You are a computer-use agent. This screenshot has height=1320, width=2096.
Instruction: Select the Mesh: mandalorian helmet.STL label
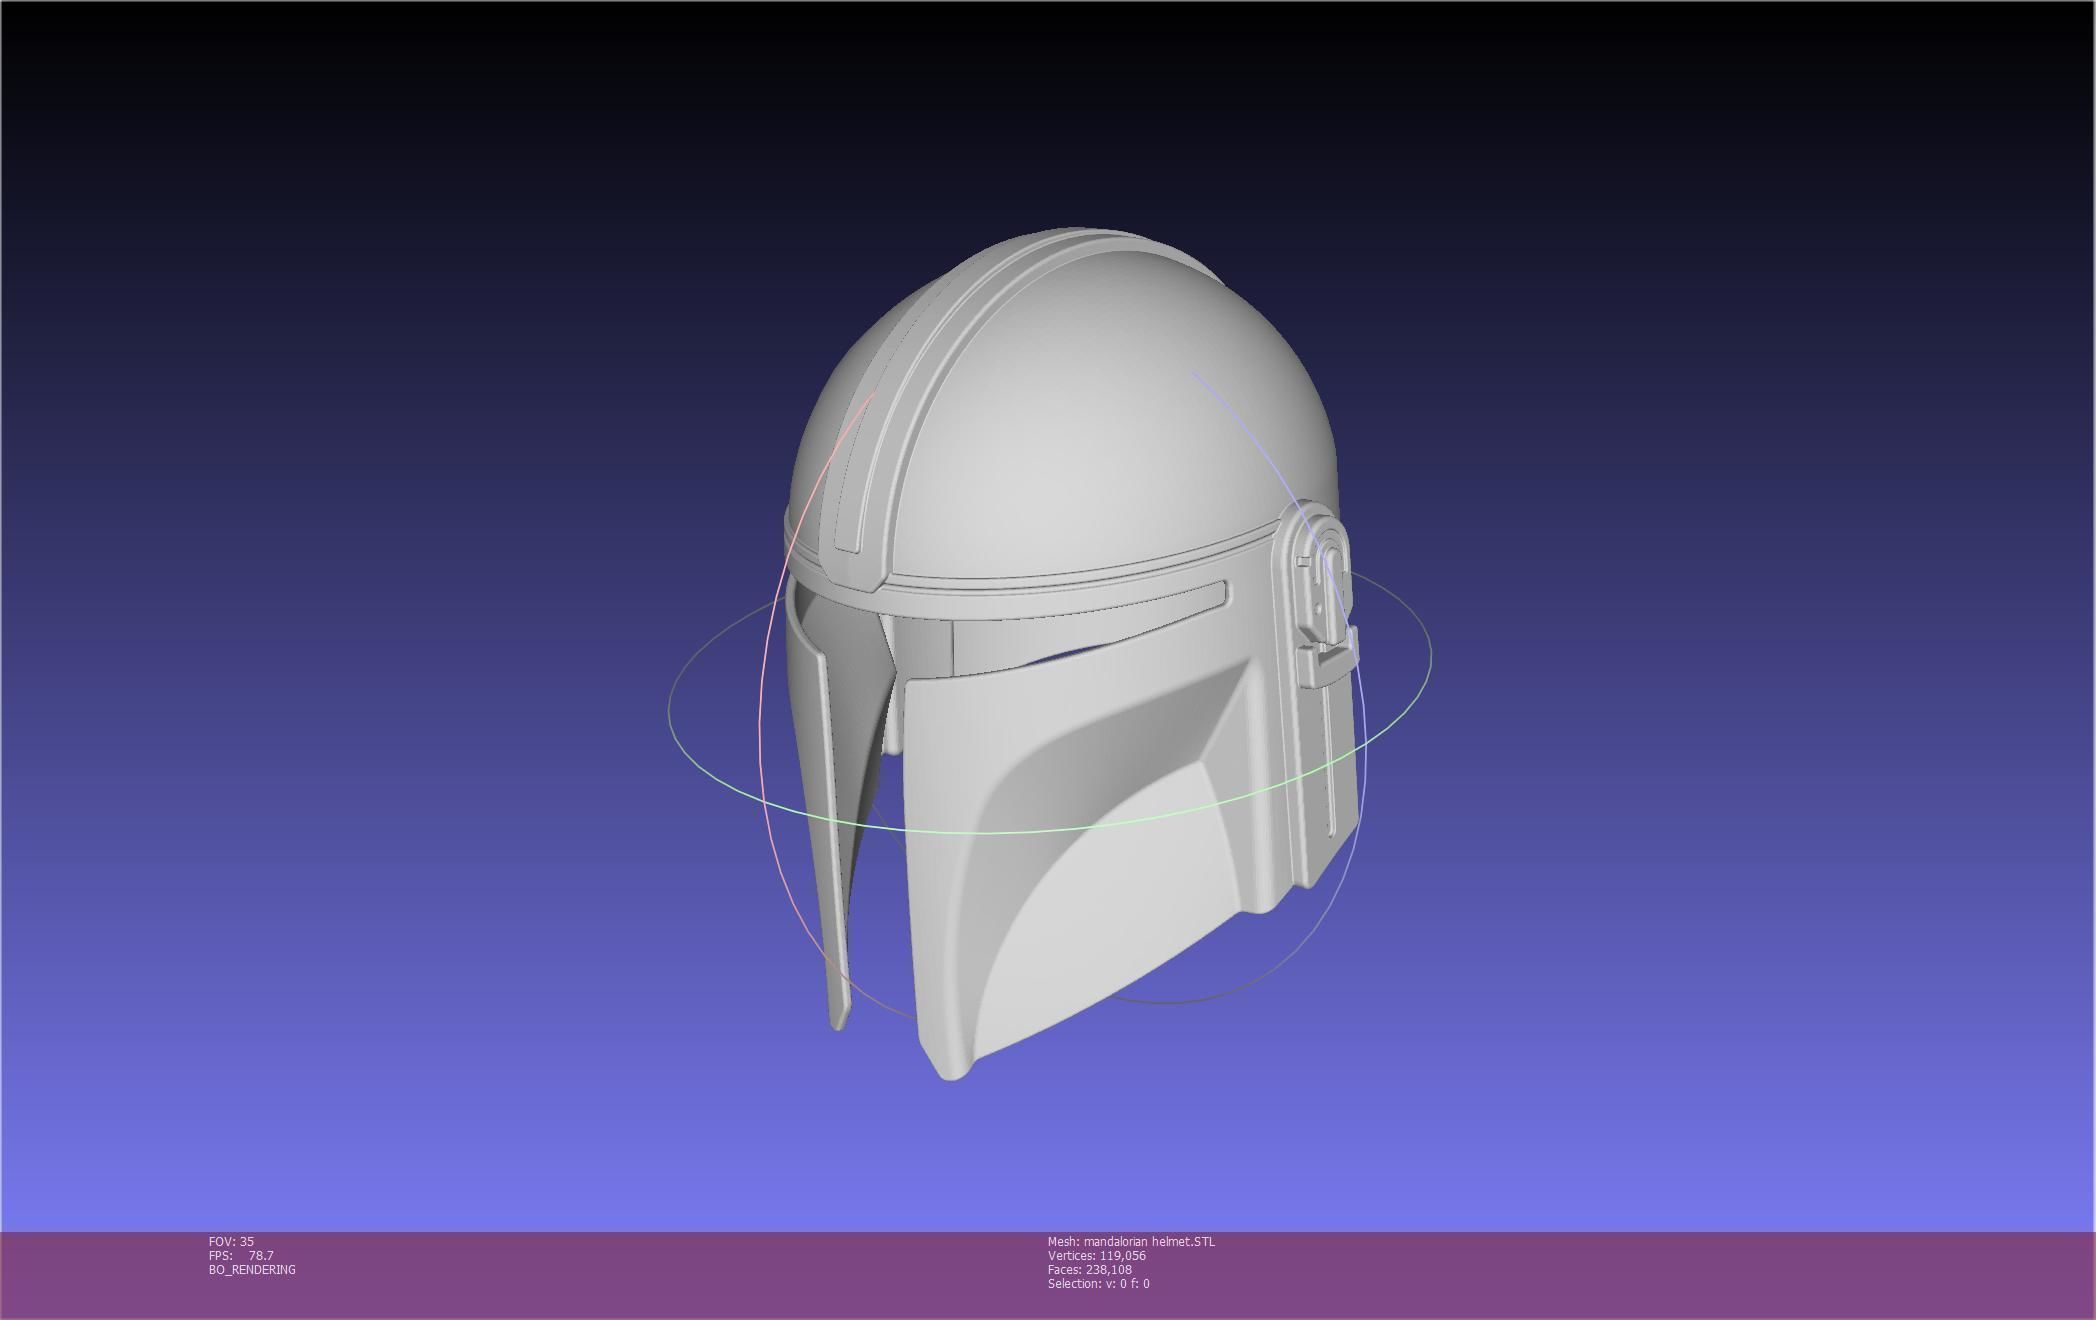click(1131, 1241)
